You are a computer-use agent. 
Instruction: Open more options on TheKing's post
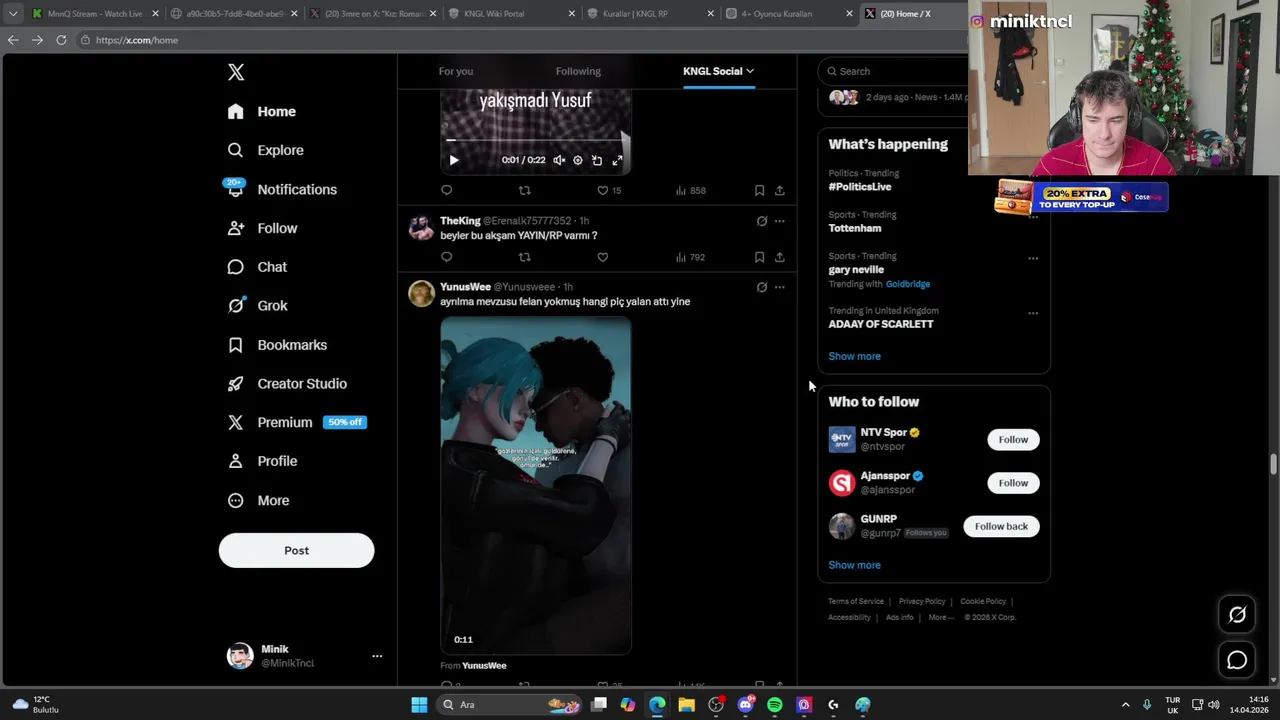point(780,221)
